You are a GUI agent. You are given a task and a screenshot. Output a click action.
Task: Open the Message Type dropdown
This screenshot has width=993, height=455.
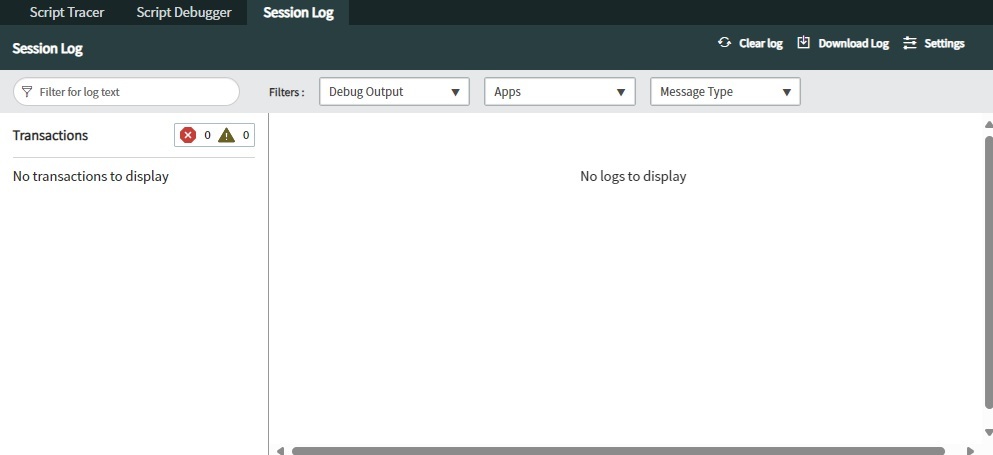coord(725,92)
